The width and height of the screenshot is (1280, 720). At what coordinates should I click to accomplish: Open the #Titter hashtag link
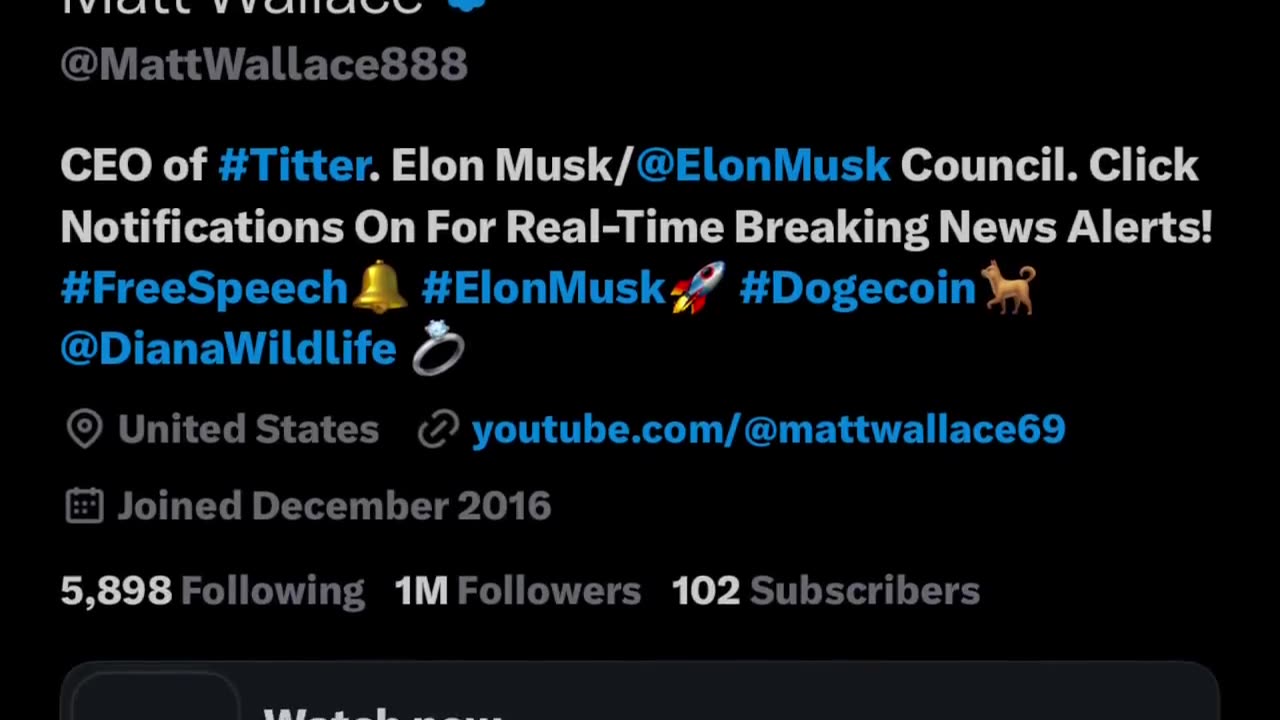[294, 165]
